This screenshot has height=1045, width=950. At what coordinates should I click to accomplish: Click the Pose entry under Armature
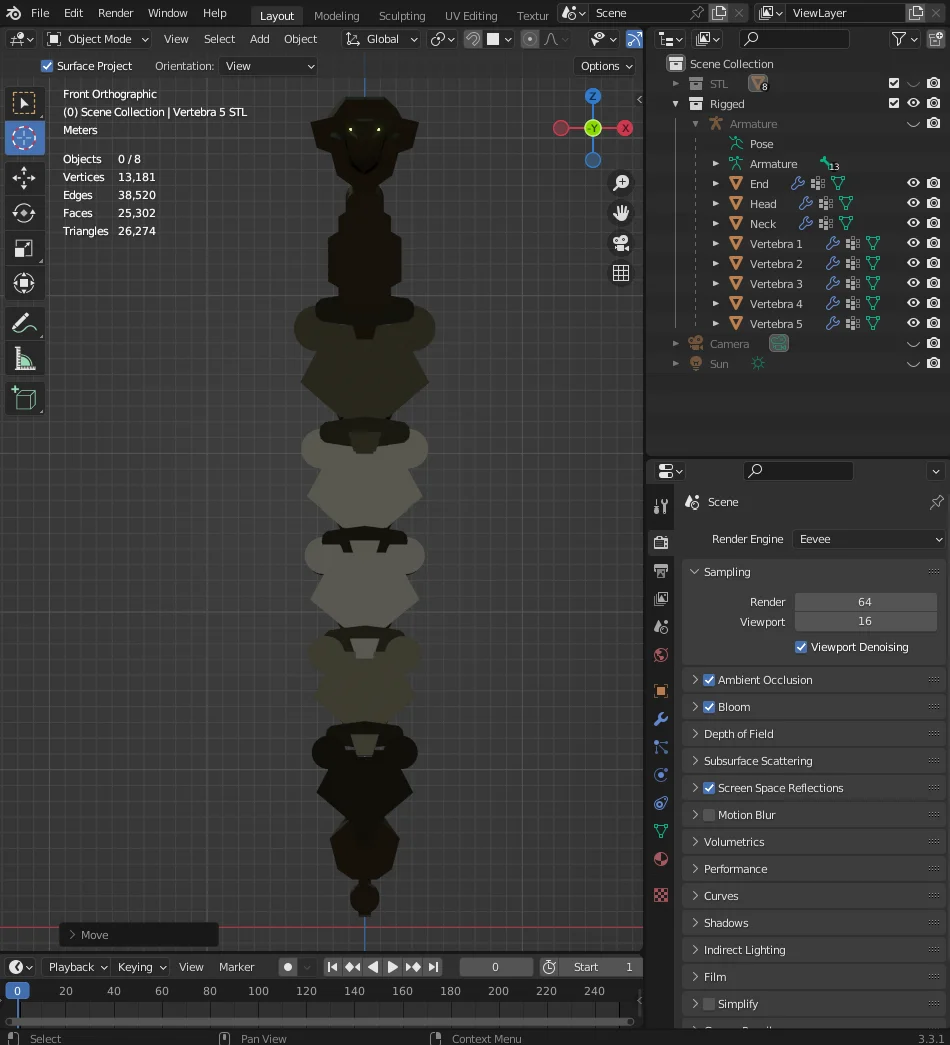pos(760,143)
